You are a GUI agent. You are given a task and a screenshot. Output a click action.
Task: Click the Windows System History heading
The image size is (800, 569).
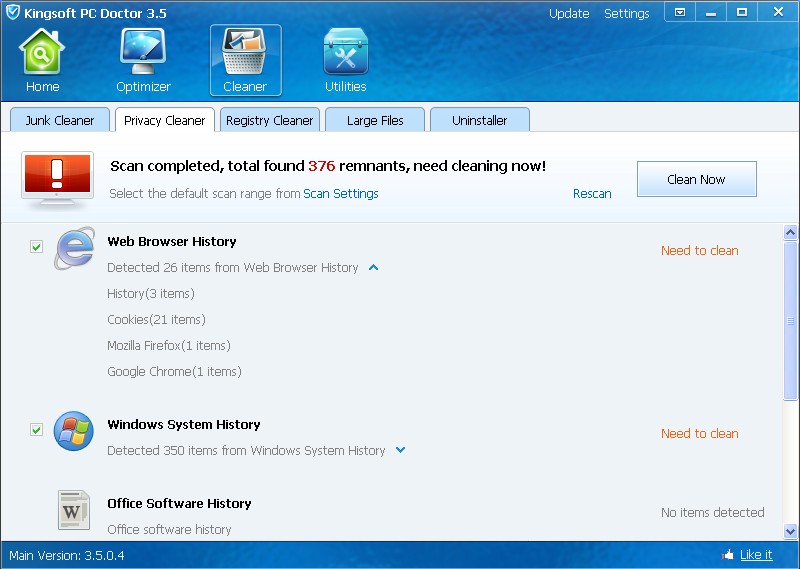184,424
